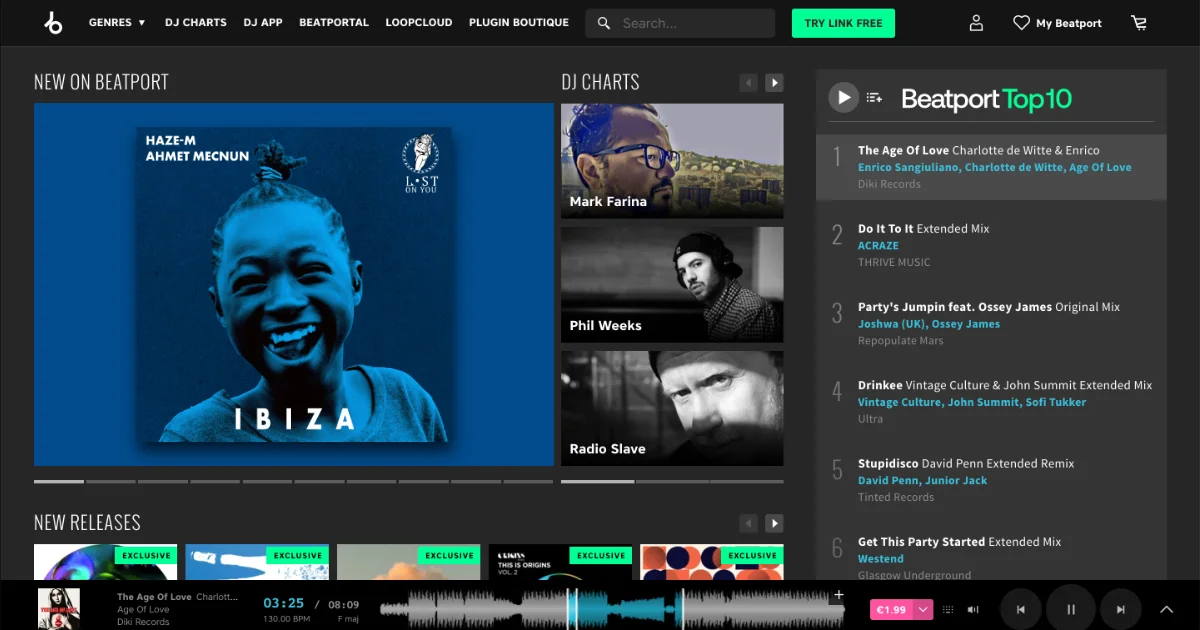This screenshot has height=630, width=1200.
Task: Add Top 10 tracks to queue
Action: coord(875,97)
